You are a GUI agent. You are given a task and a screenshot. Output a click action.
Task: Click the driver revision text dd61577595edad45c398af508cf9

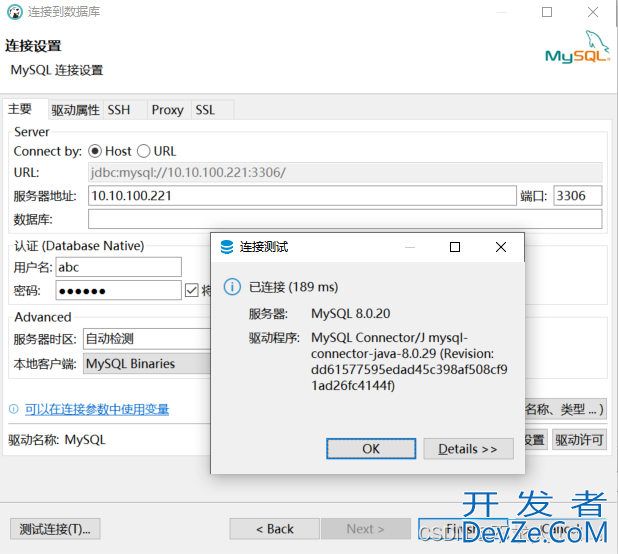pos(409,370)
